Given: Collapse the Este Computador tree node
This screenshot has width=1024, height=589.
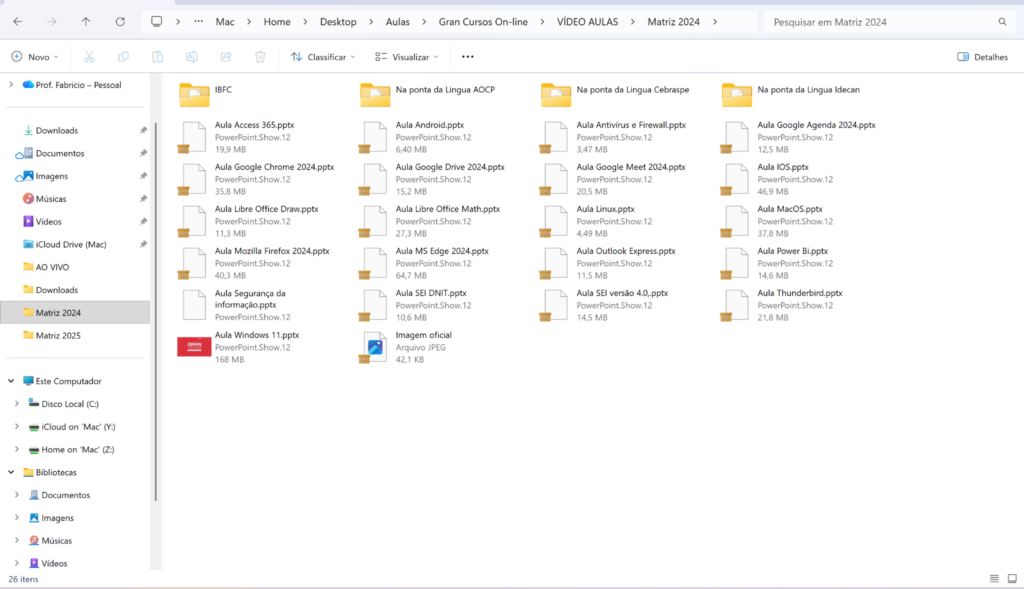Looking at the screenshot, I should 11,381.
